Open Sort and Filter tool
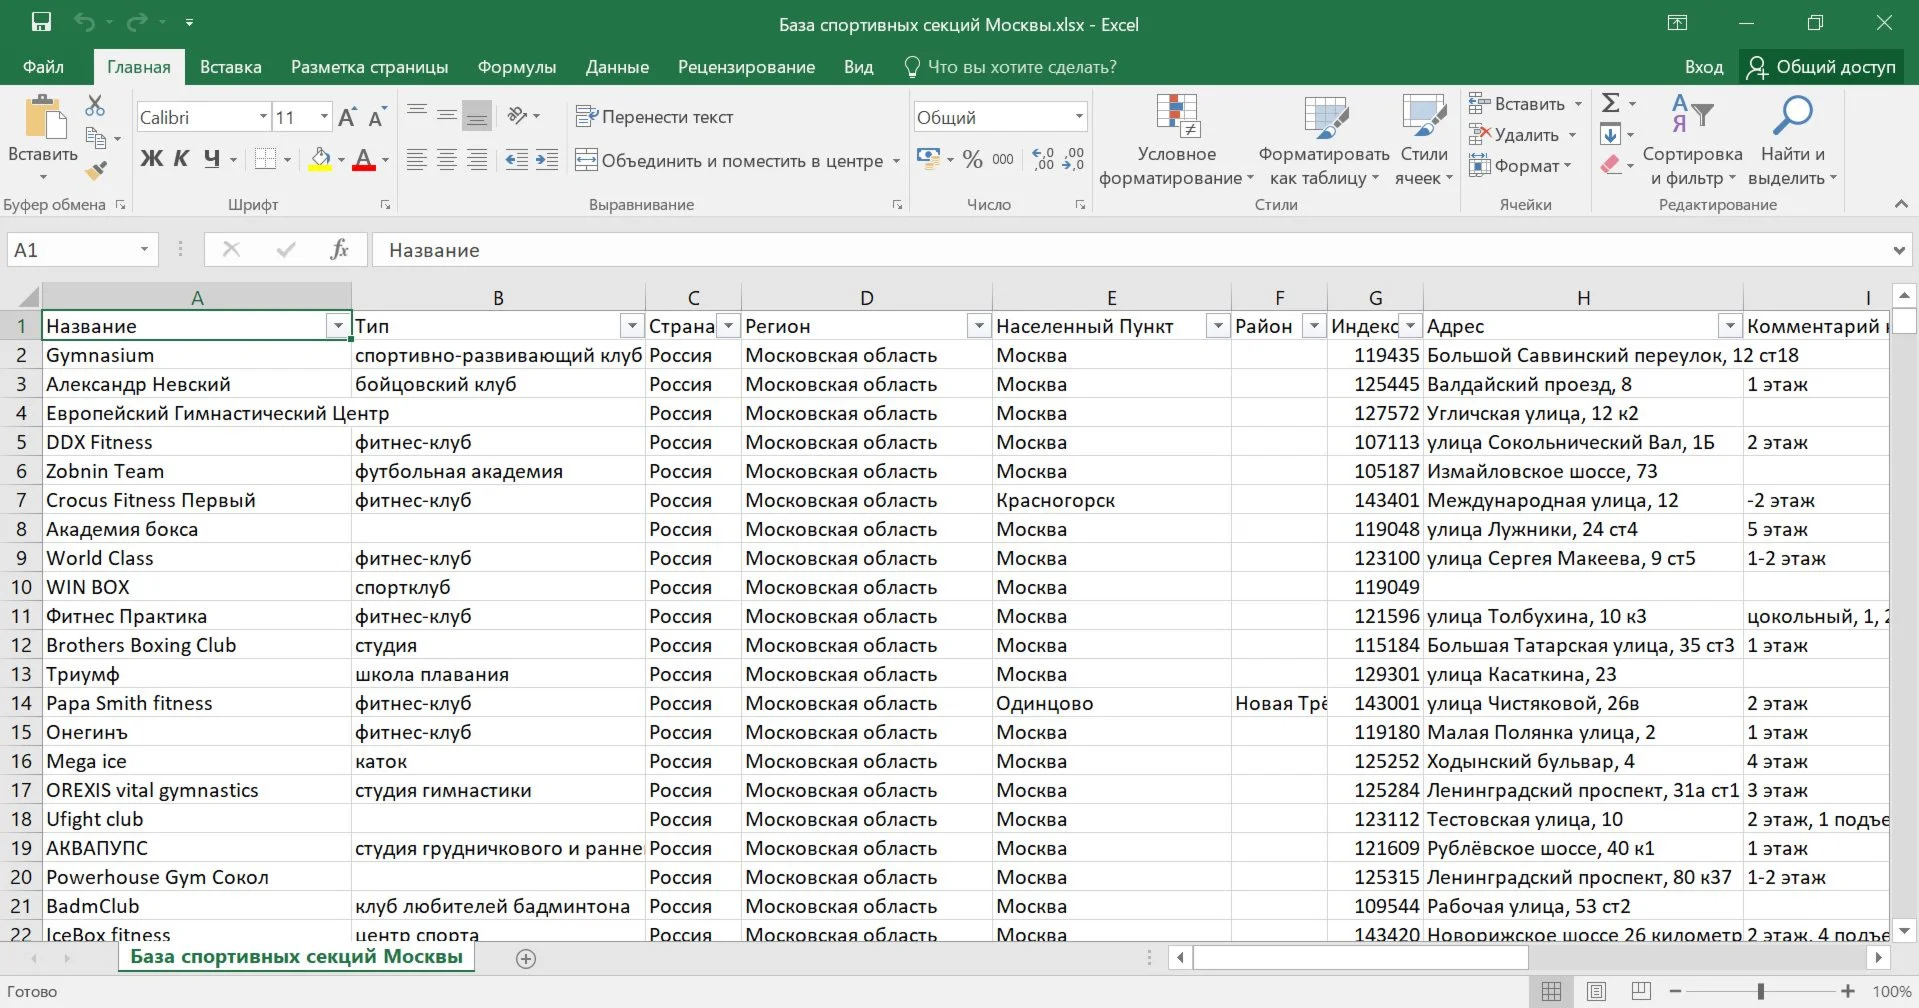Viewport: 1919px width, 1008px height. 1692,140
